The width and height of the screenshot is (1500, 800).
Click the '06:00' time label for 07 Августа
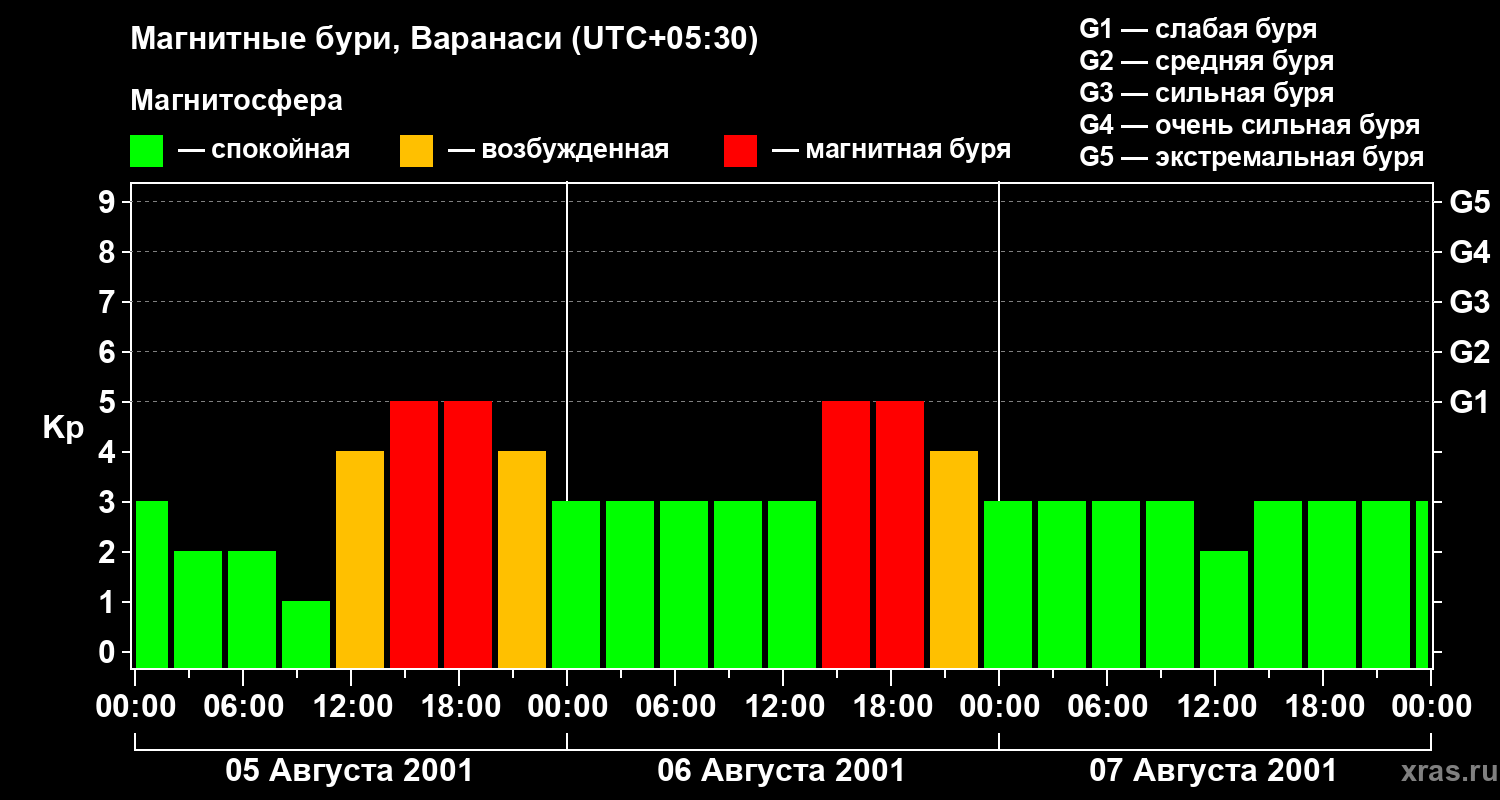[x=1107, y=707]
